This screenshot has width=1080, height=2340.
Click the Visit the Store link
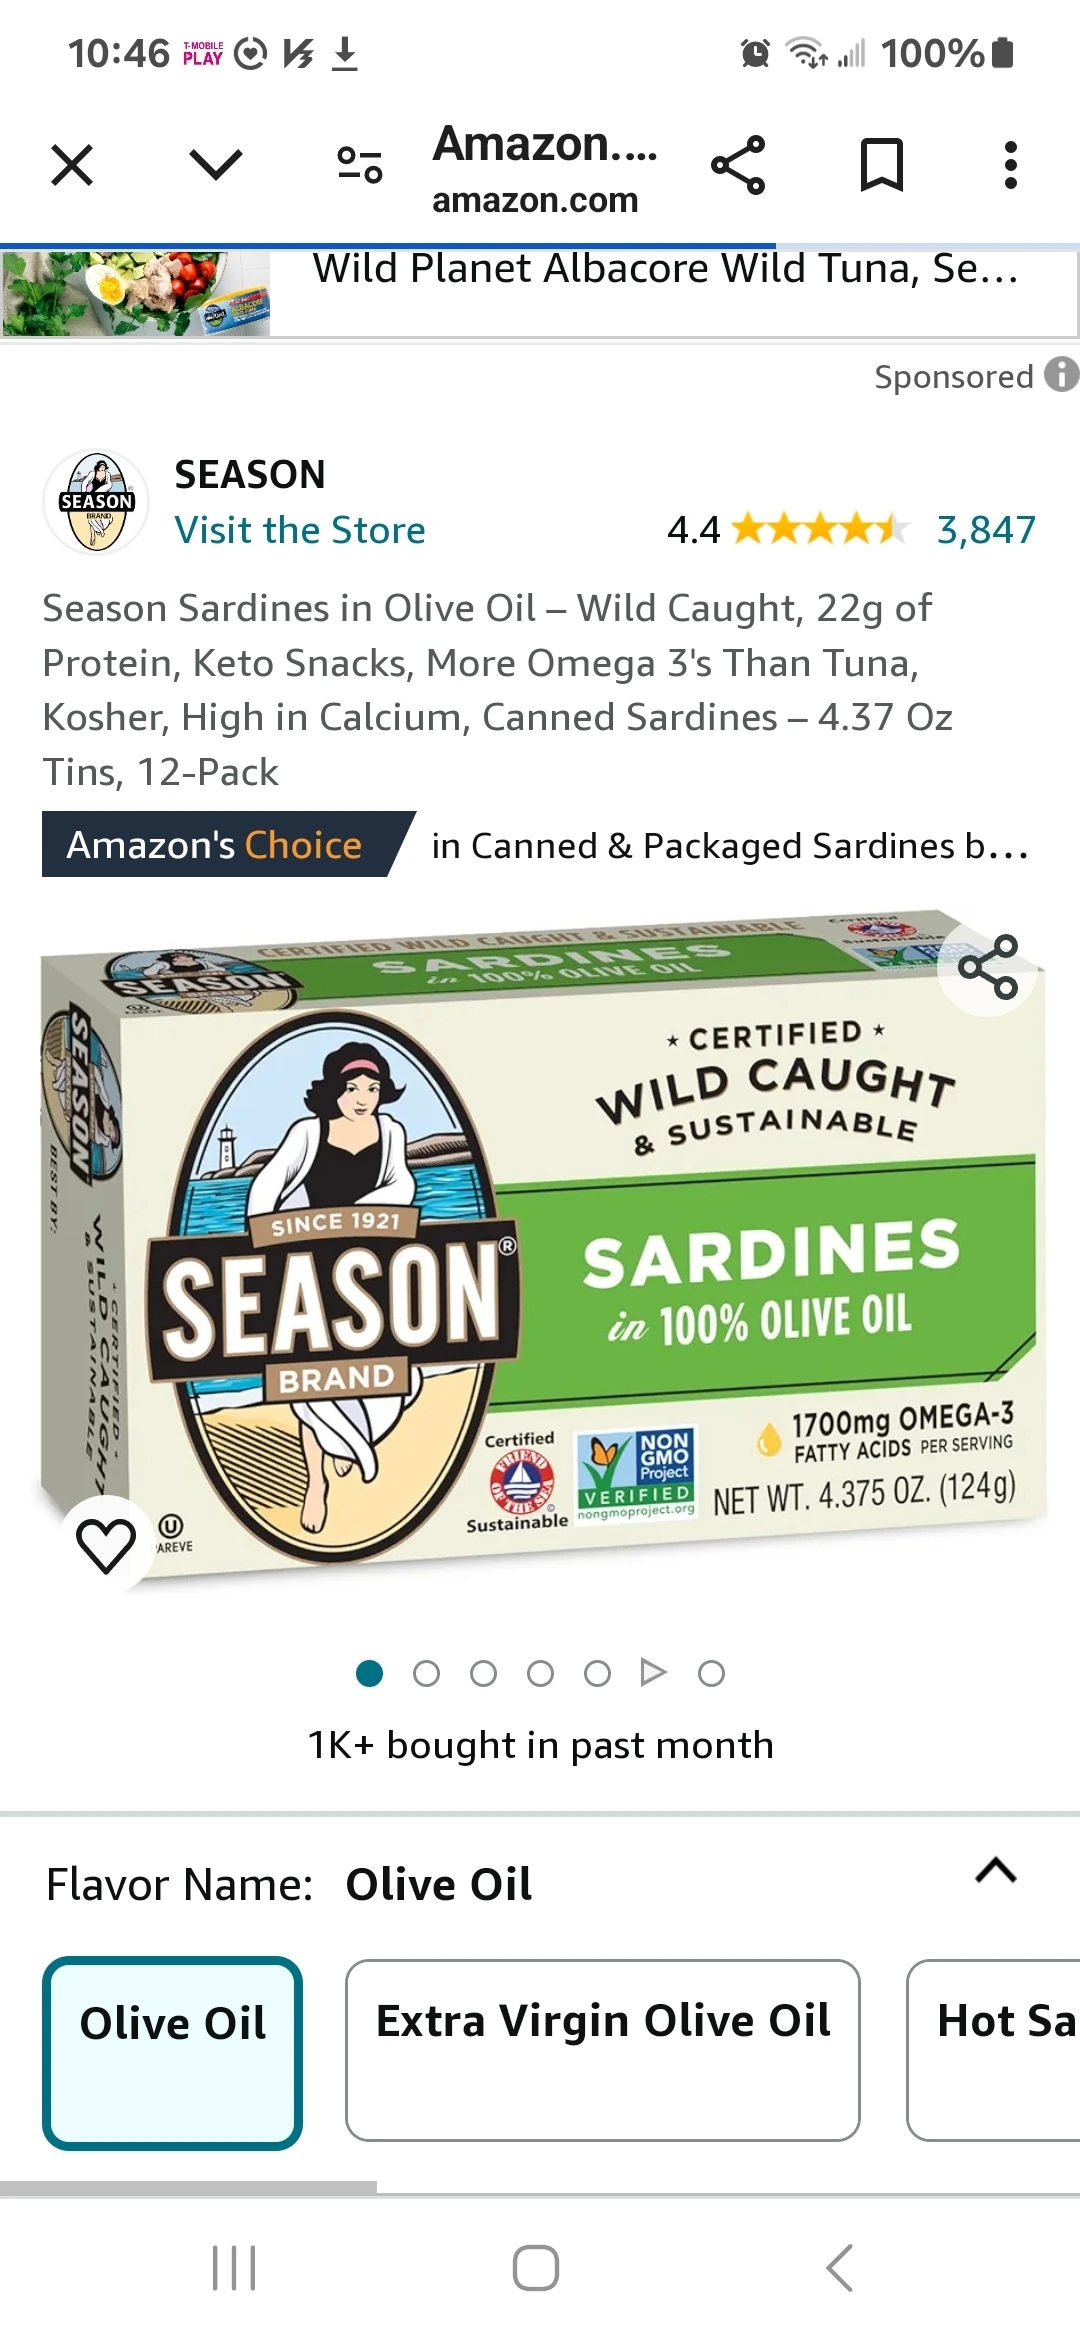[x=300, y=530]
